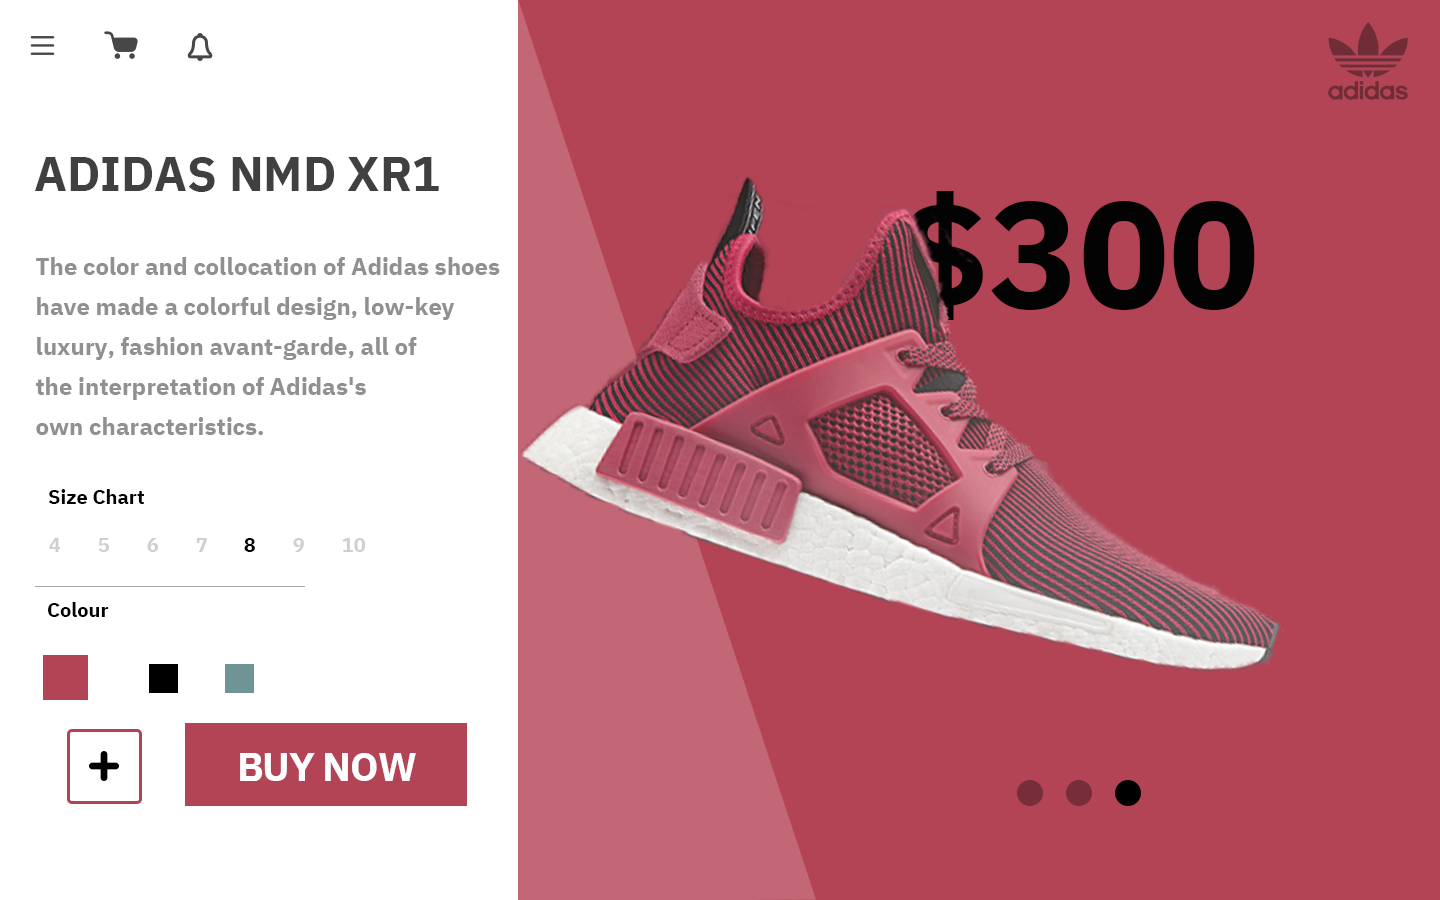Open the hamburger menu icon
This screenshot has height=900, width=1440.
(x=42, y=46)
